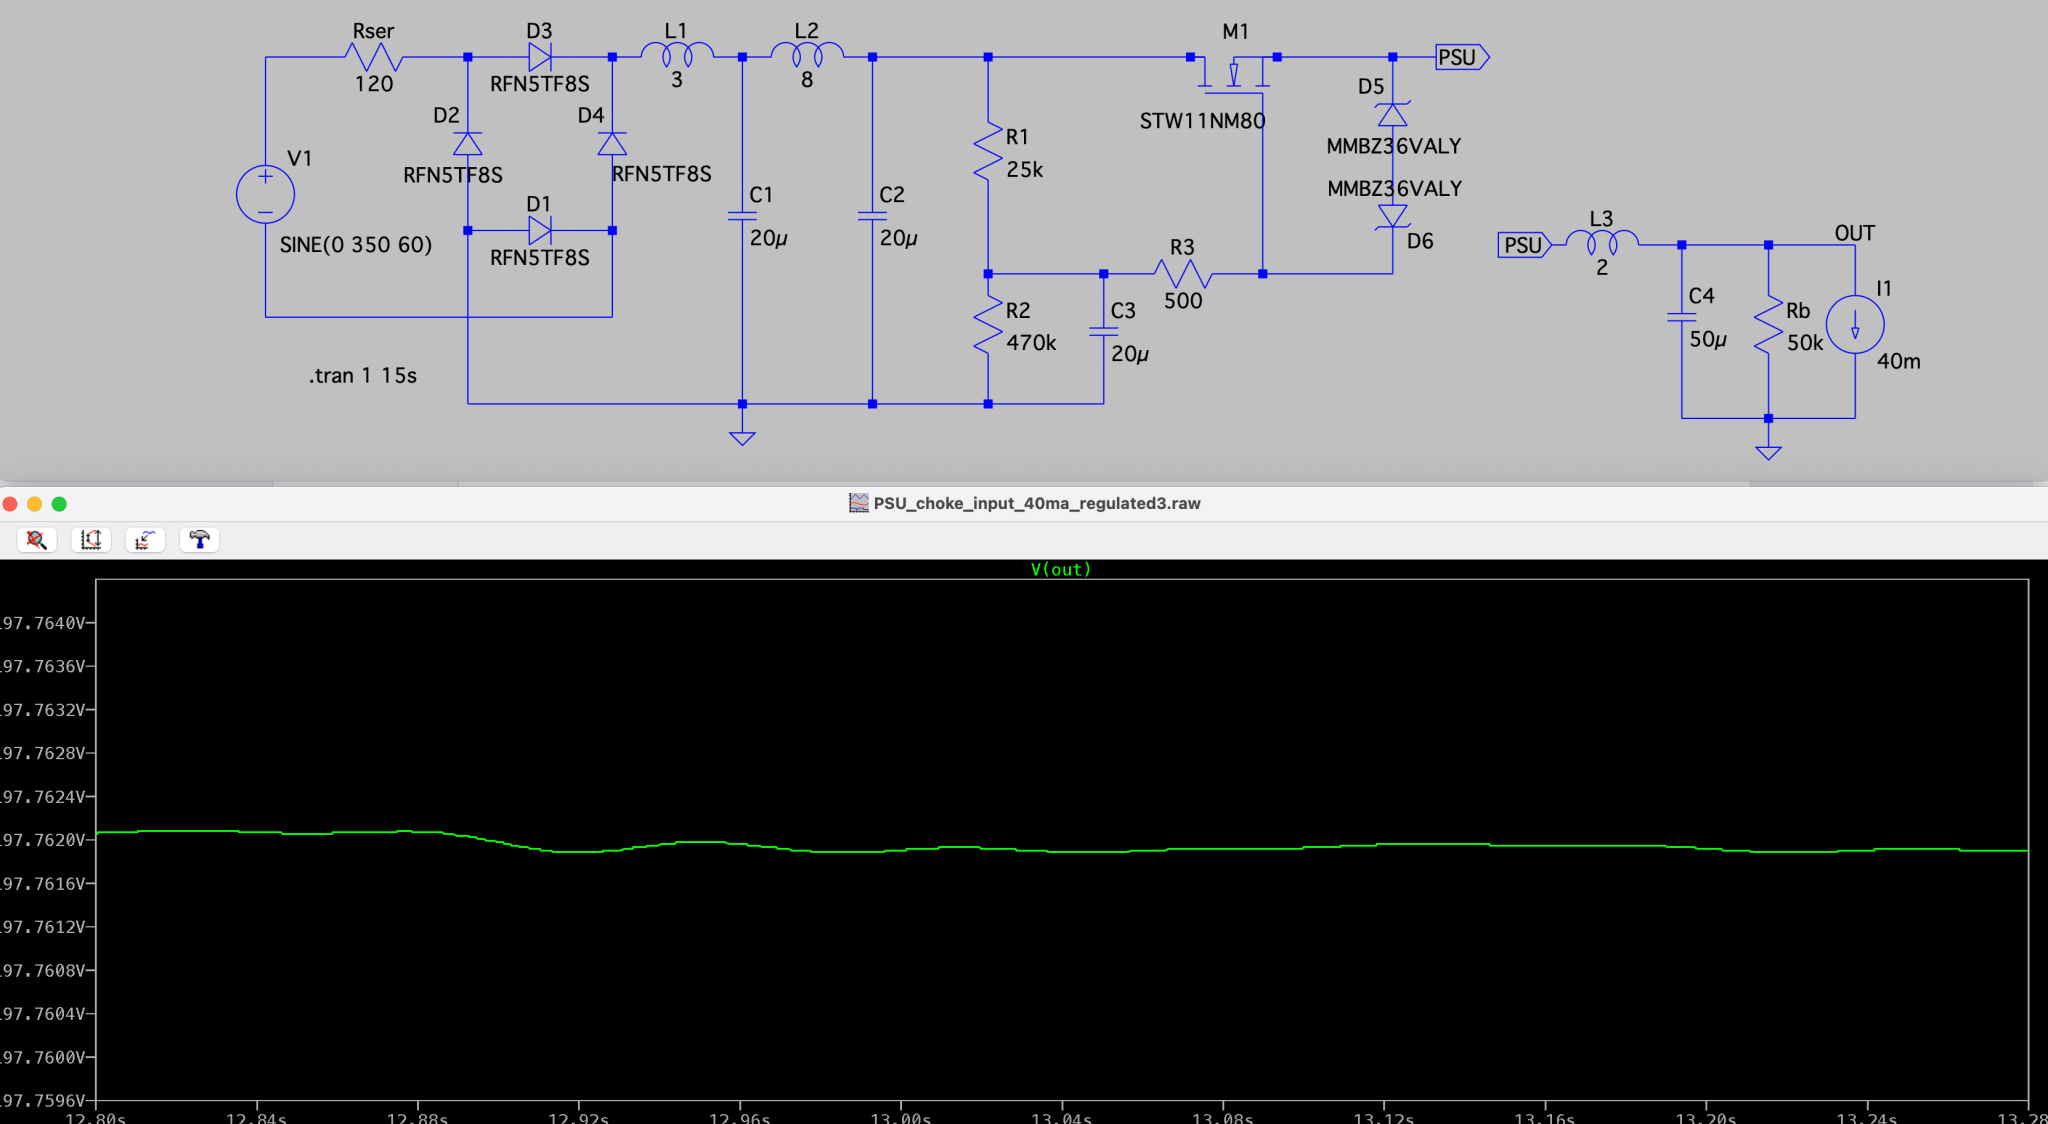Click the STW11NM80 MOSFET model label
2048x1124 pixels.
pos(1203,121)
